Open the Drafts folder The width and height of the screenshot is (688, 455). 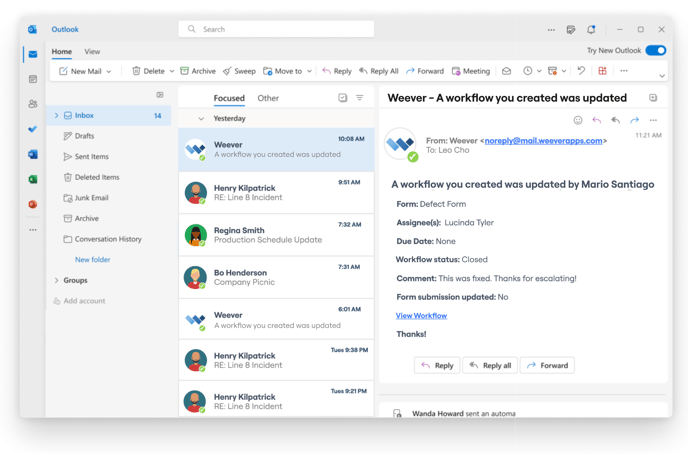pyautogui.click(x=84, y=136)
